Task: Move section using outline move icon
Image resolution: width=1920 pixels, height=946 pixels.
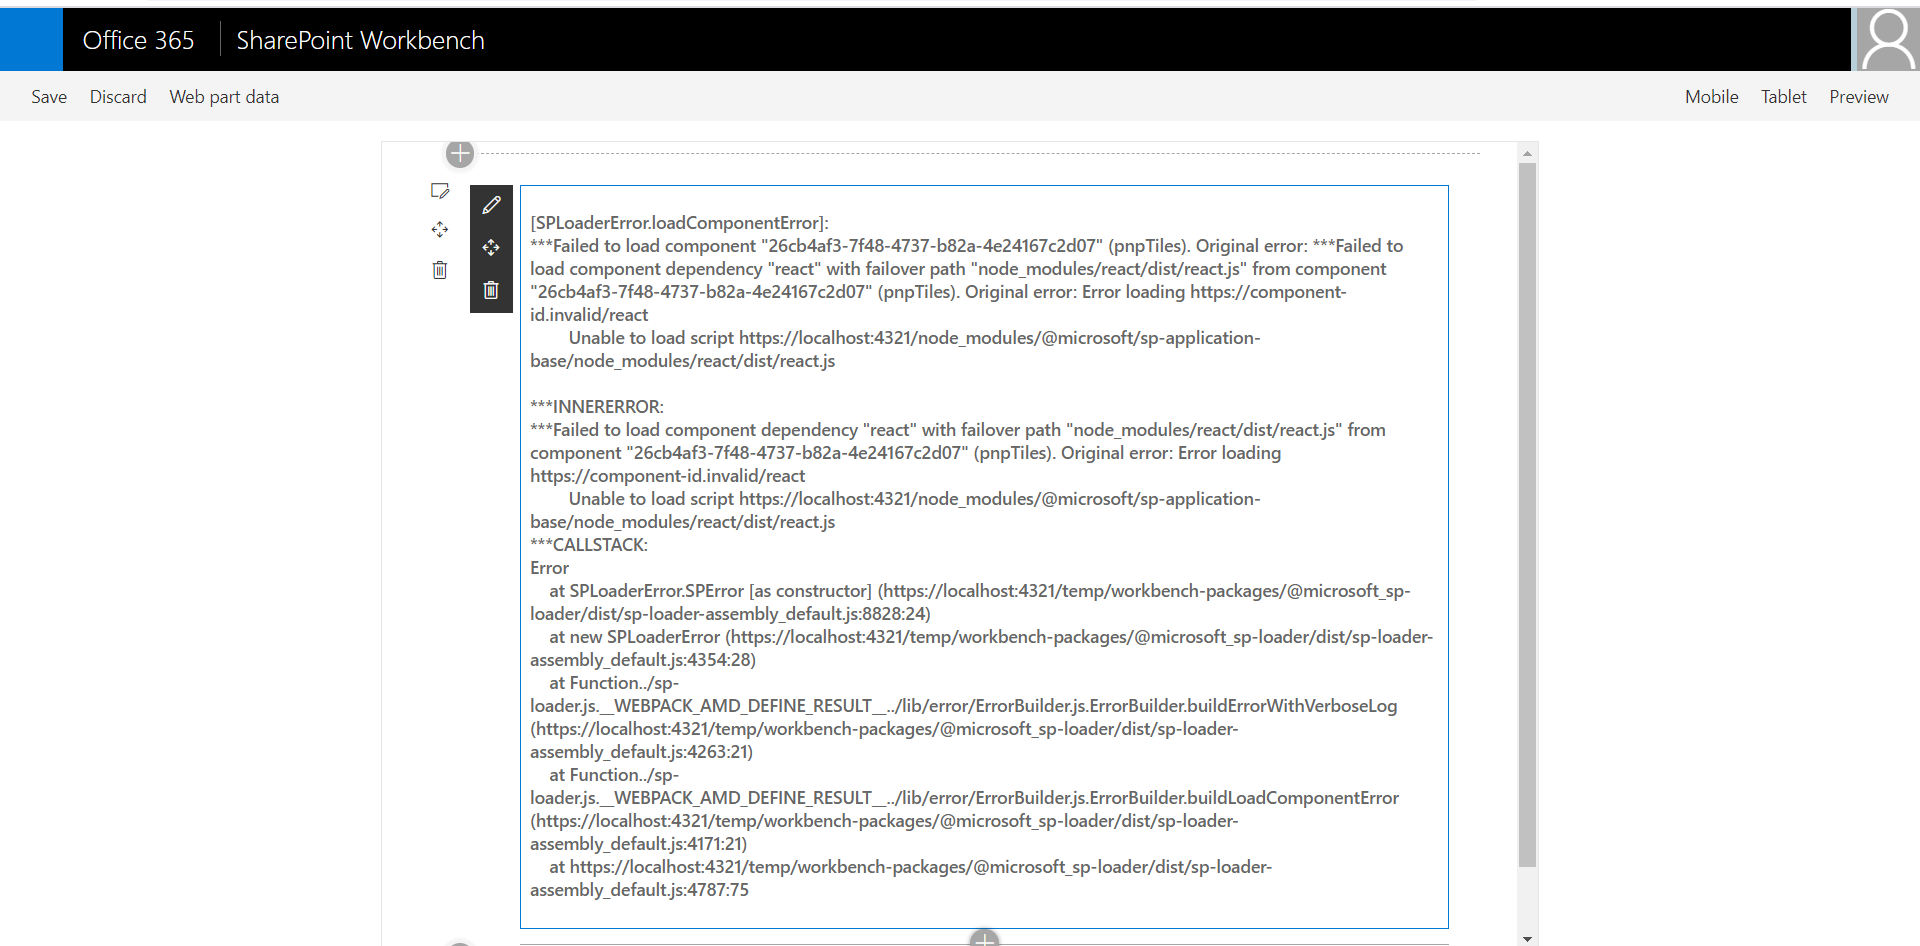Action: pyautogui.click(x=440, y=230)
